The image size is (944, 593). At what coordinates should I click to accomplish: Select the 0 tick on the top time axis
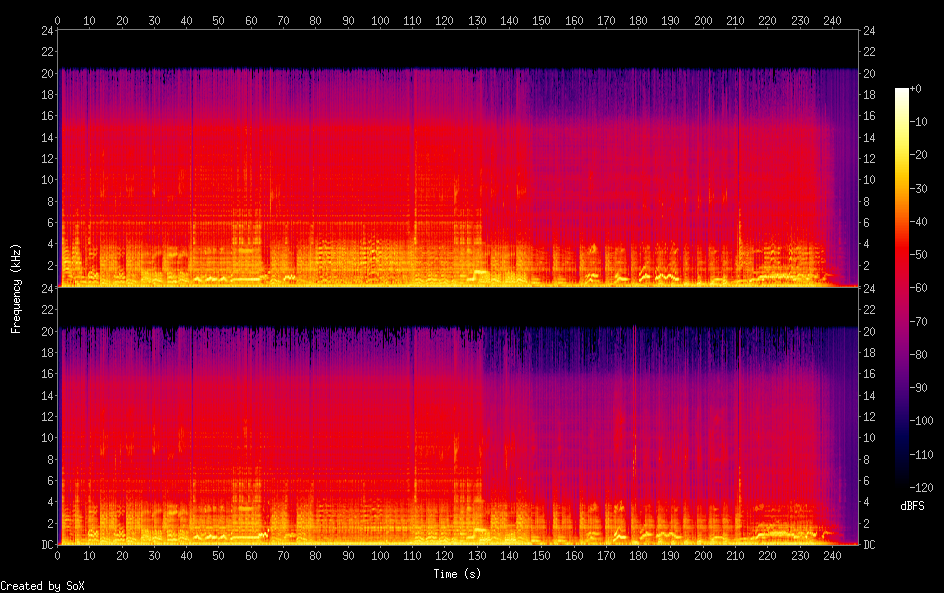tap(58, 20)
